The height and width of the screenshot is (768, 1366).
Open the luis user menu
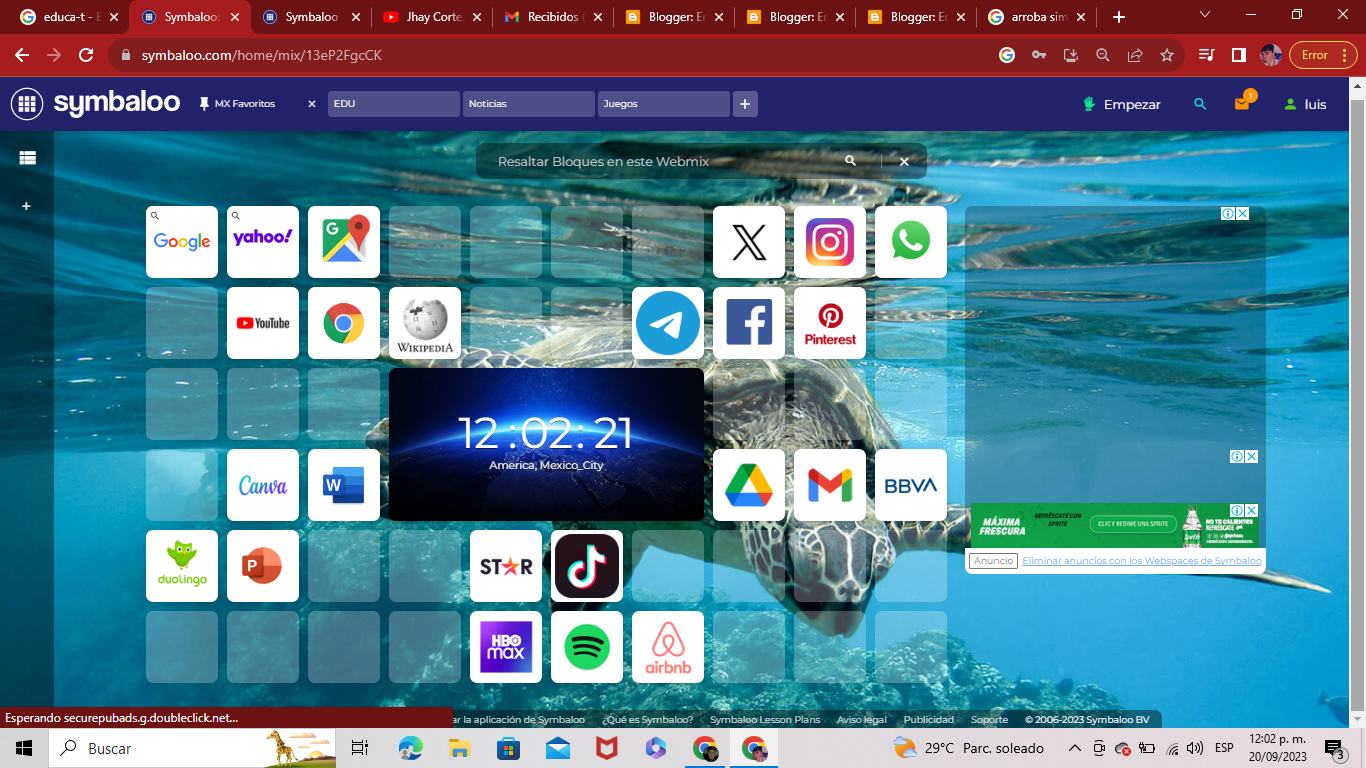[x=1305, y=104]
